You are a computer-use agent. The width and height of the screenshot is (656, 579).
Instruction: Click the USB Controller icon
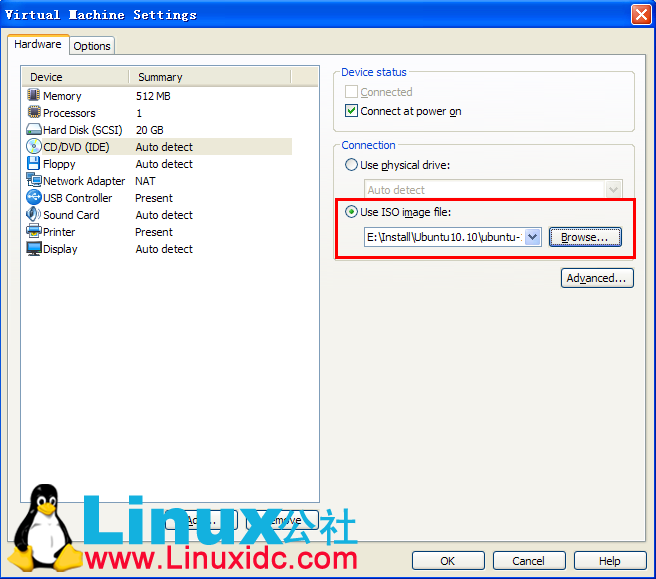(34, 198)
